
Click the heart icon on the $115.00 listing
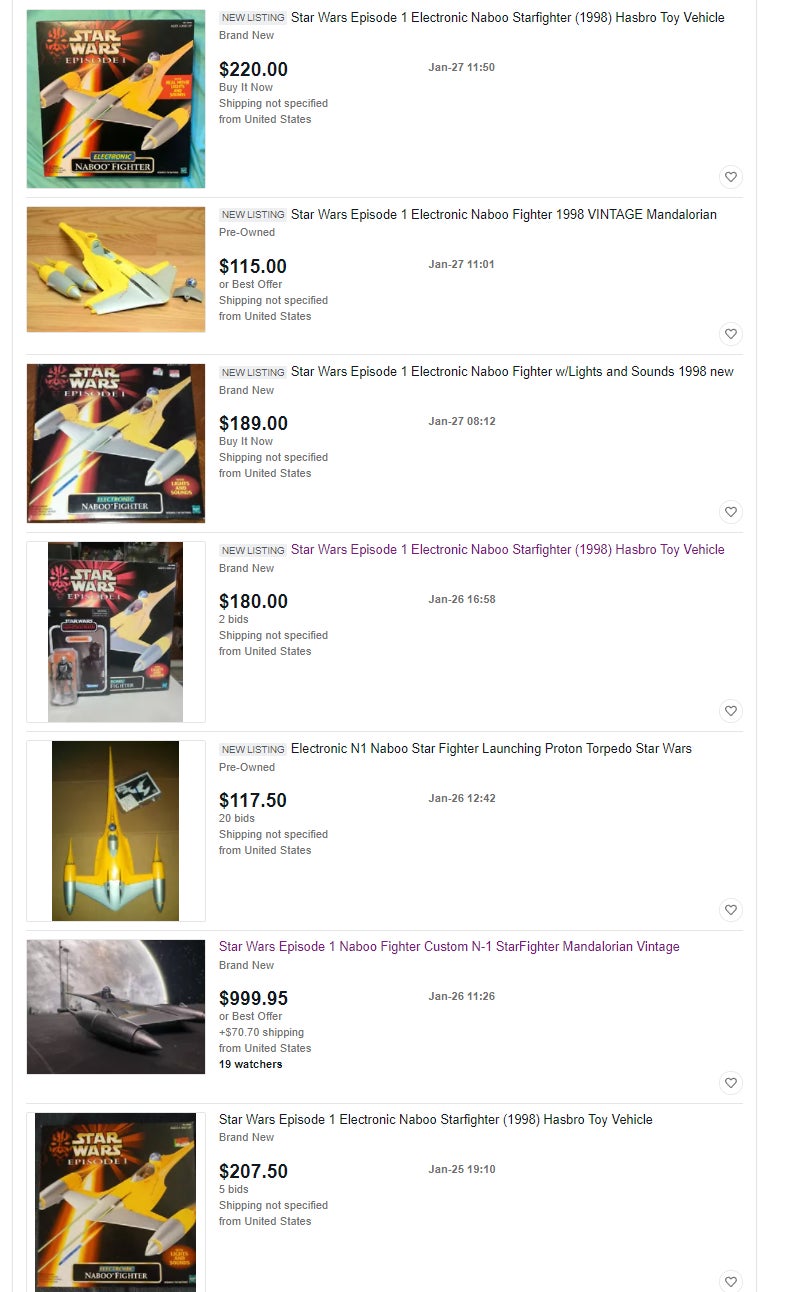coord(731,334)
